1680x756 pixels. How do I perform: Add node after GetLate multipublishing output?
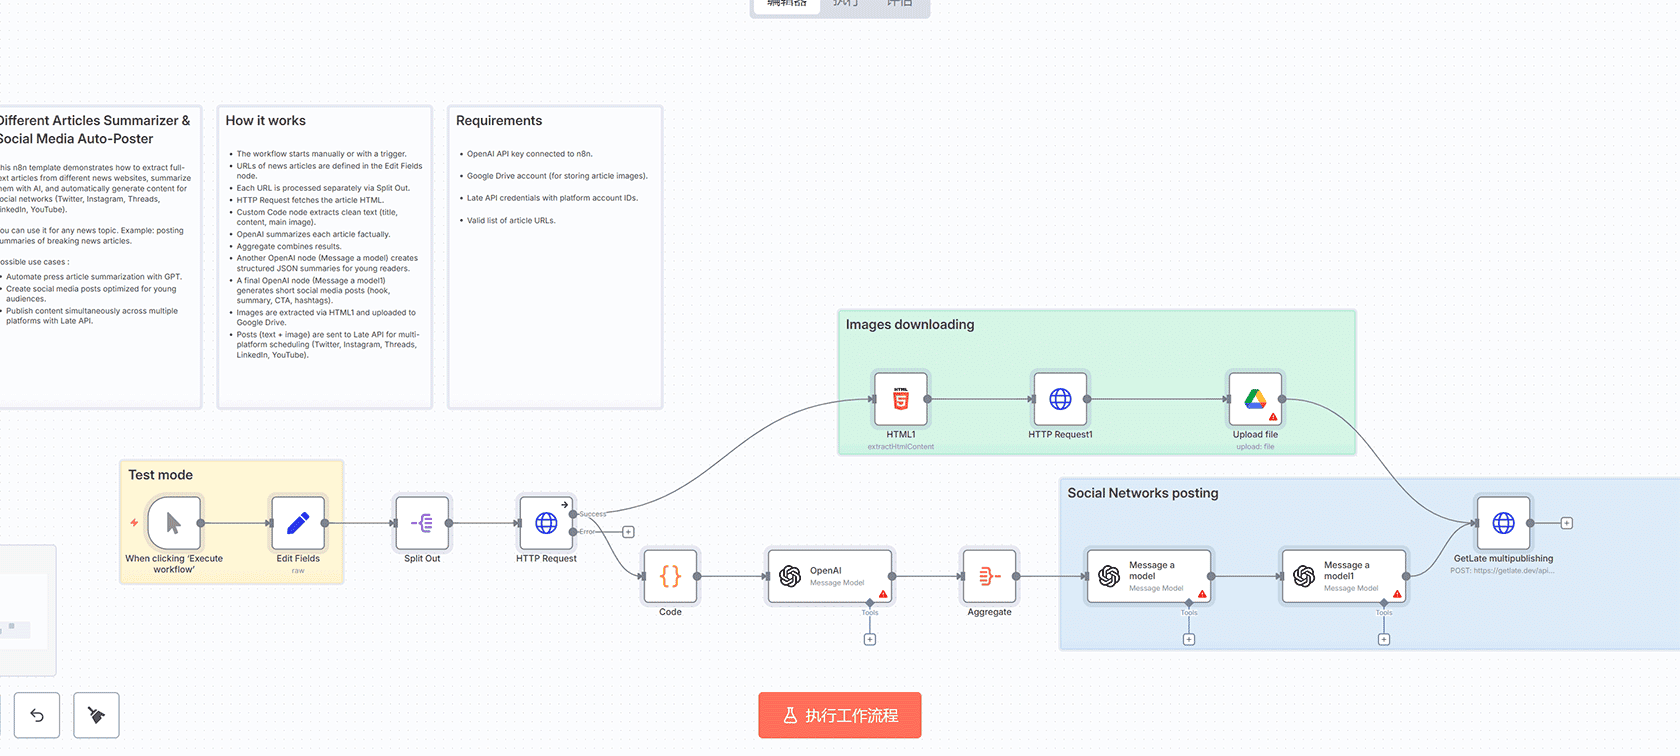point(1567,523)
